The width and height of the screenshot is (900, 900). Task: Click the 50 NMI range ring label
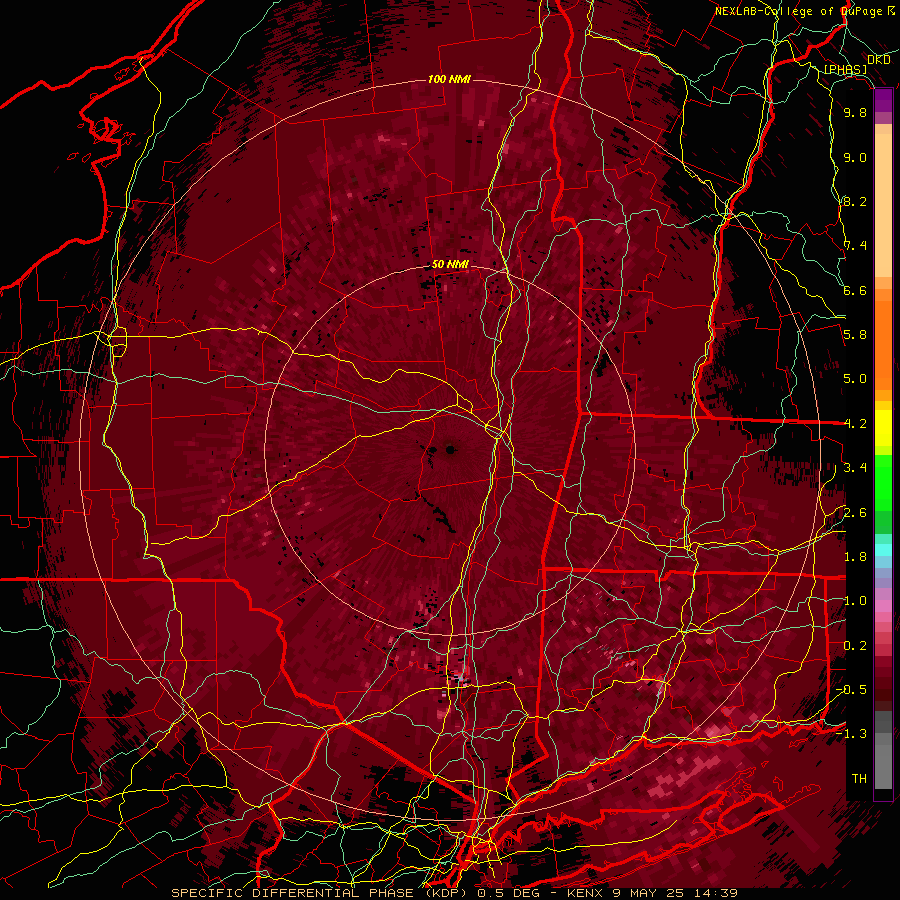coord(451,265)
